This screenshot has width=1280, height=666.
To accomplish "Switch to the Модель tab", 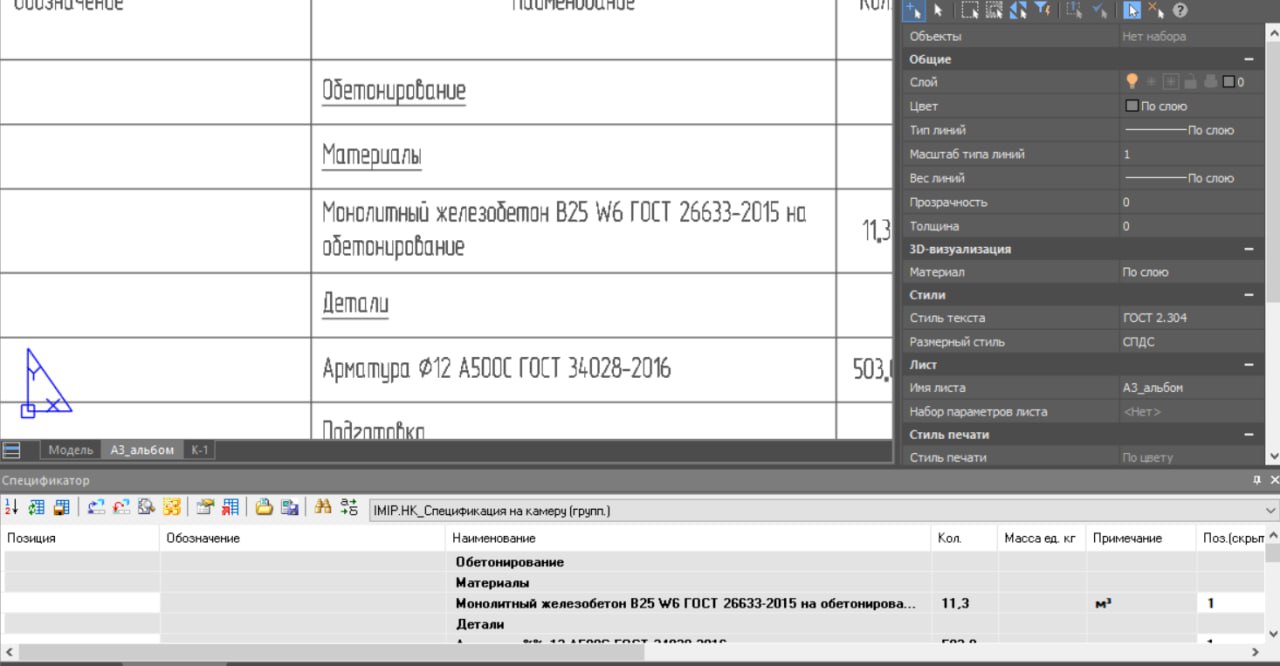I will click(x=70, y=450).
